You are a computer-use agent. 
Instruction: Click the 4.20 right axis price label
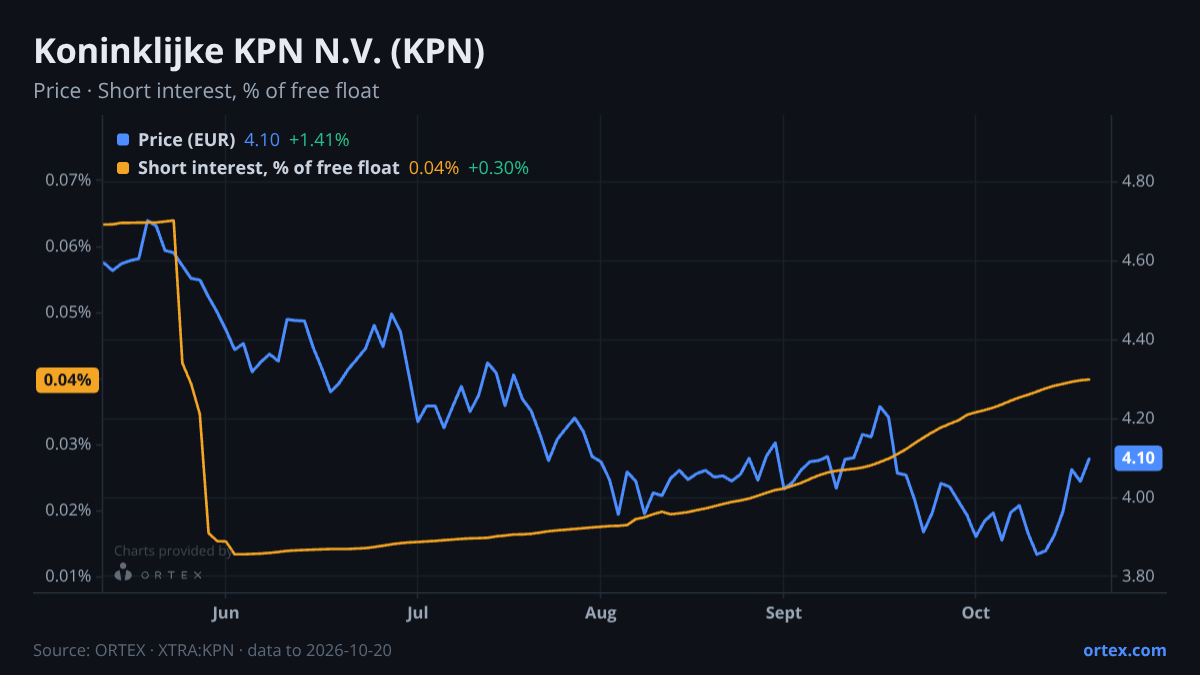click(1139, 418)
